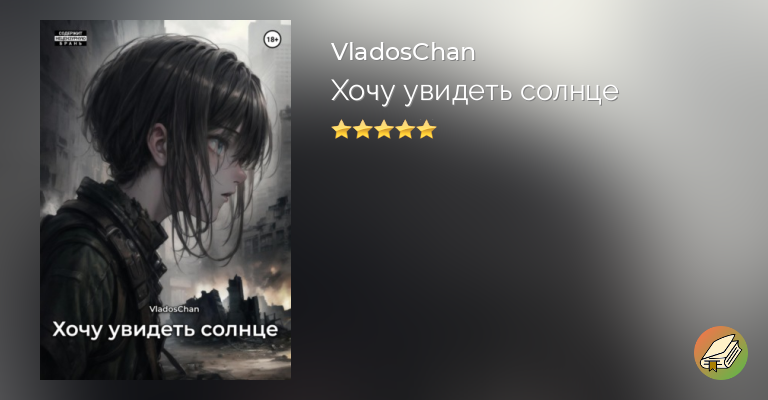The height and width of the screenshot is (400, 768).
Task: Open the "Хочу увидеть солнце" title heading
Action: coord(475,92)
